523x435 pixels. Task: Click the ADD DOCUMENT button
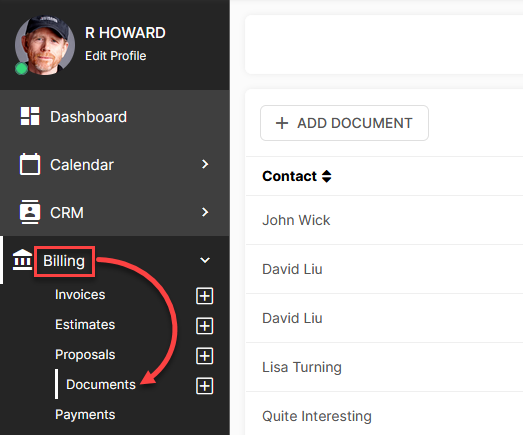click(x=344, y=123)
